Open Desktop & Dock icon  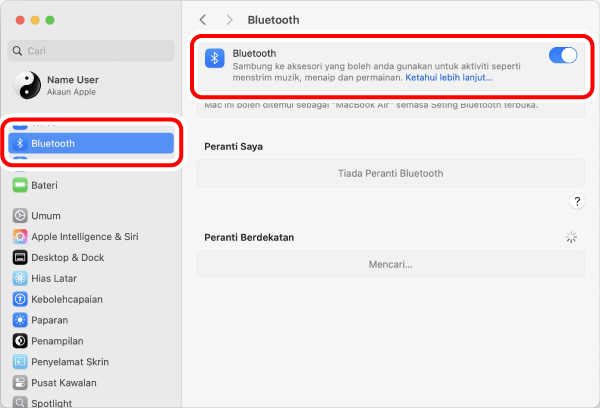pos(20,258)
